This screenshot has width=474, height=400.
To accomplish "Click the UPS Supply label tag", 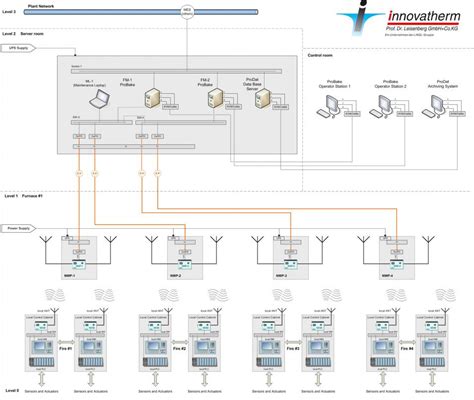I will tap(18, 48).
